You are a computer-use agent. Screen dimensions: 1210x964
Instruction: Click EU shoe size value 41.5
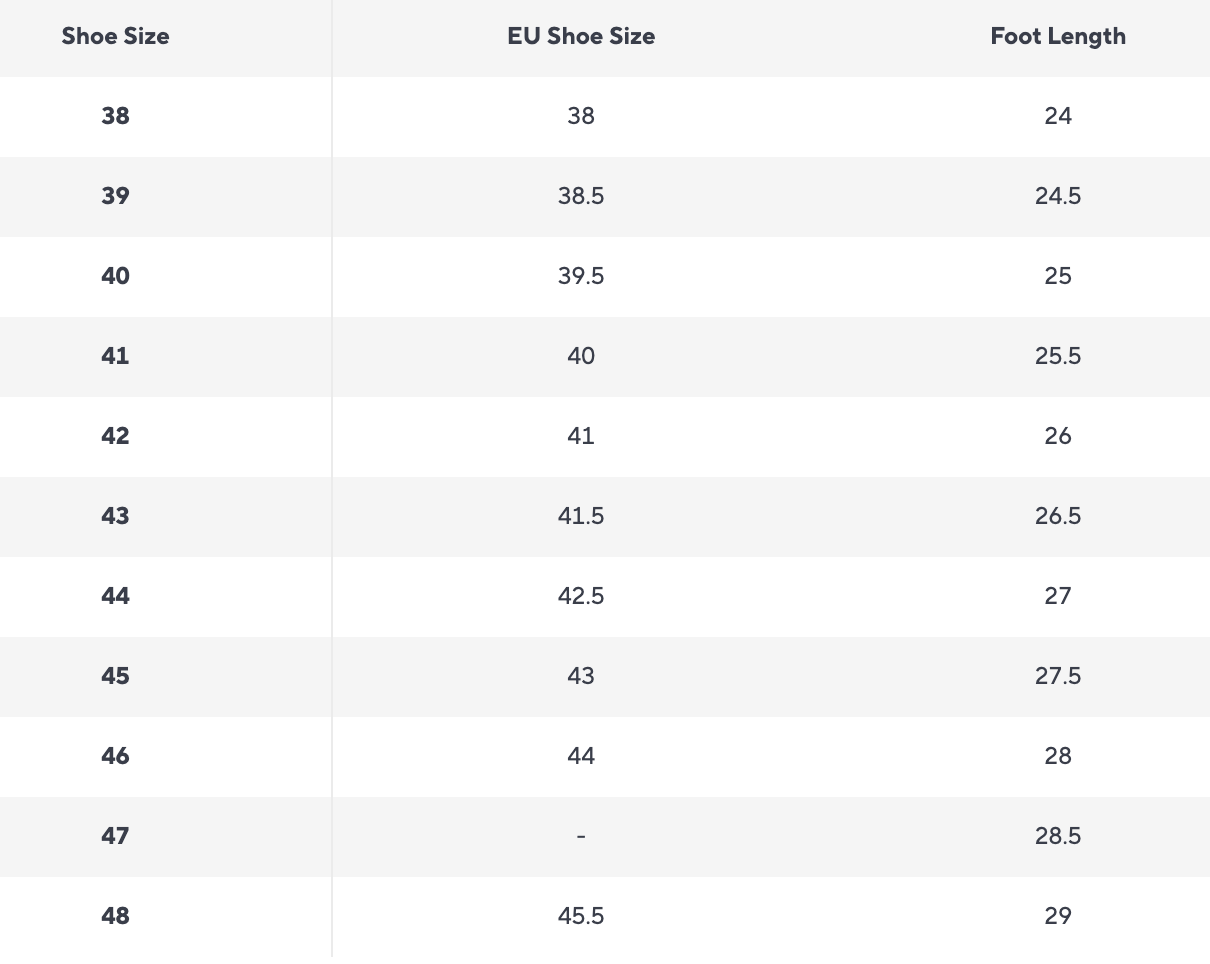tap(581, 516)
